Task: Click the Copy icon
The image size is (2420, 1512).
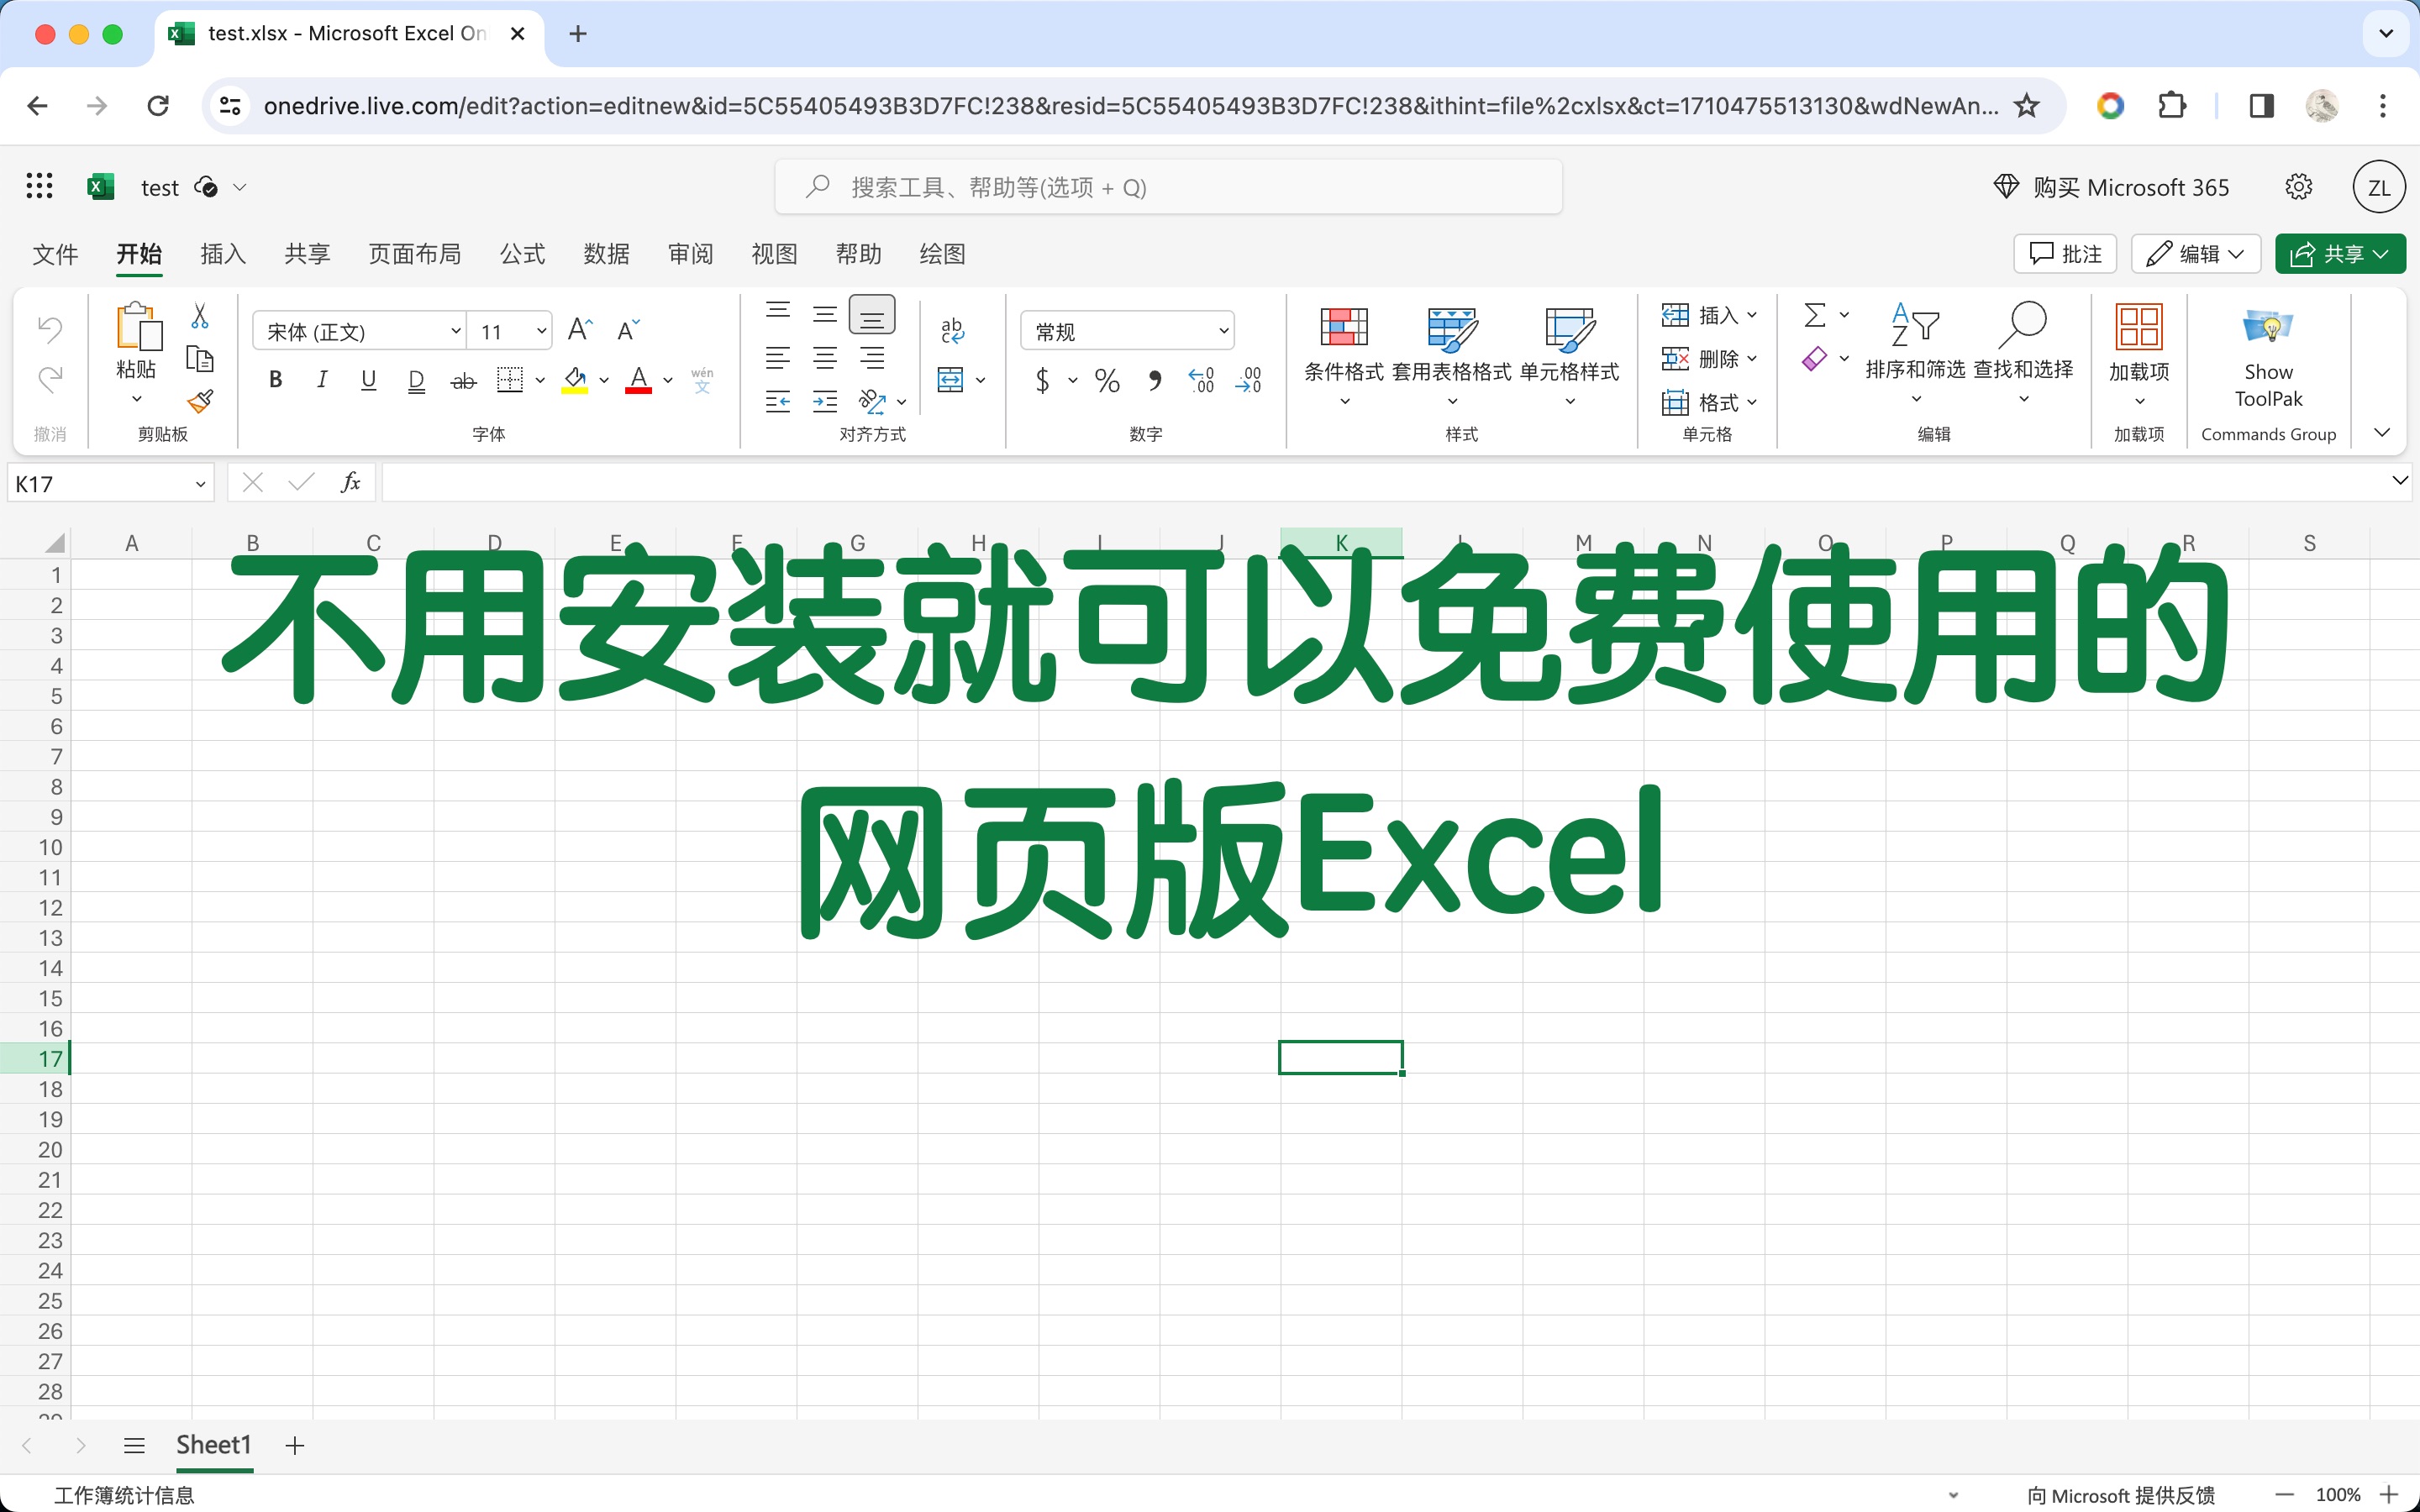Action: coord(200,359)
